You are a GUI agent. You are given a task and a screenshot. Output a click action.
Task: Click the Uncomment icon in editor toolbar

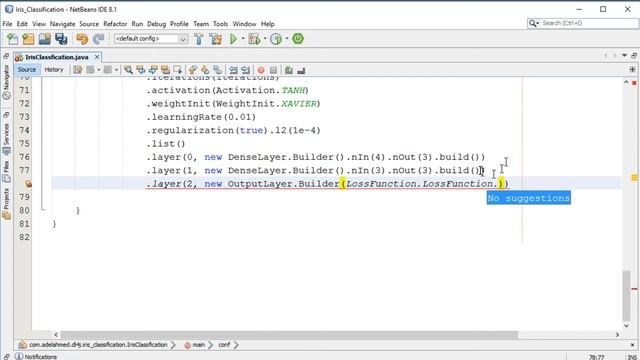point(301,70)
